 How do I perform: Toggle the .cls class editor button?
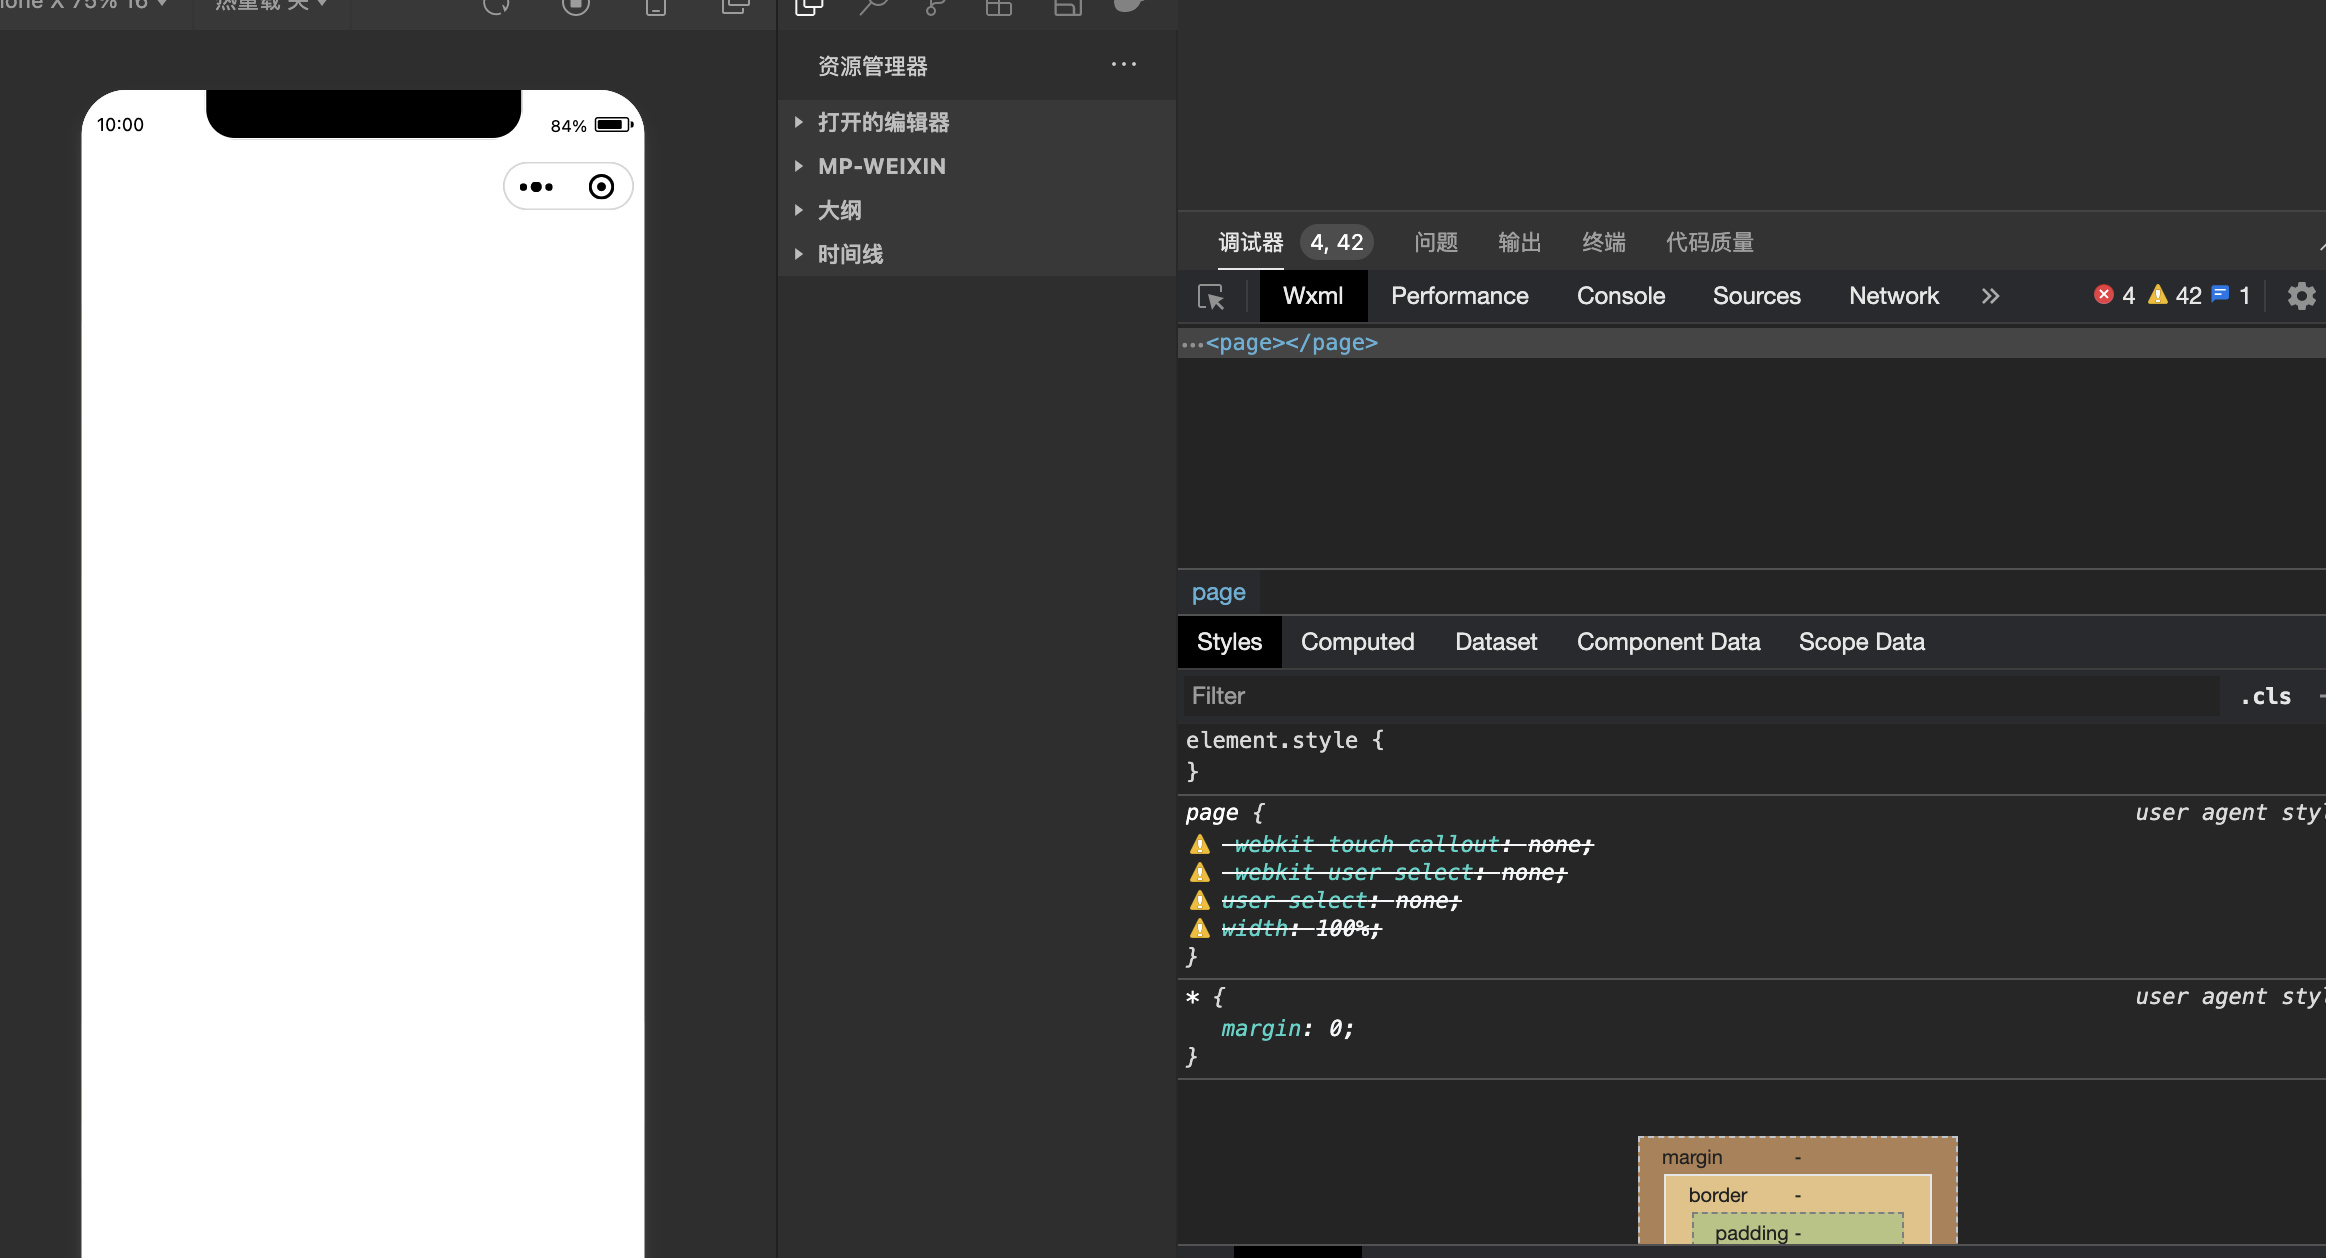point(2265,697)
